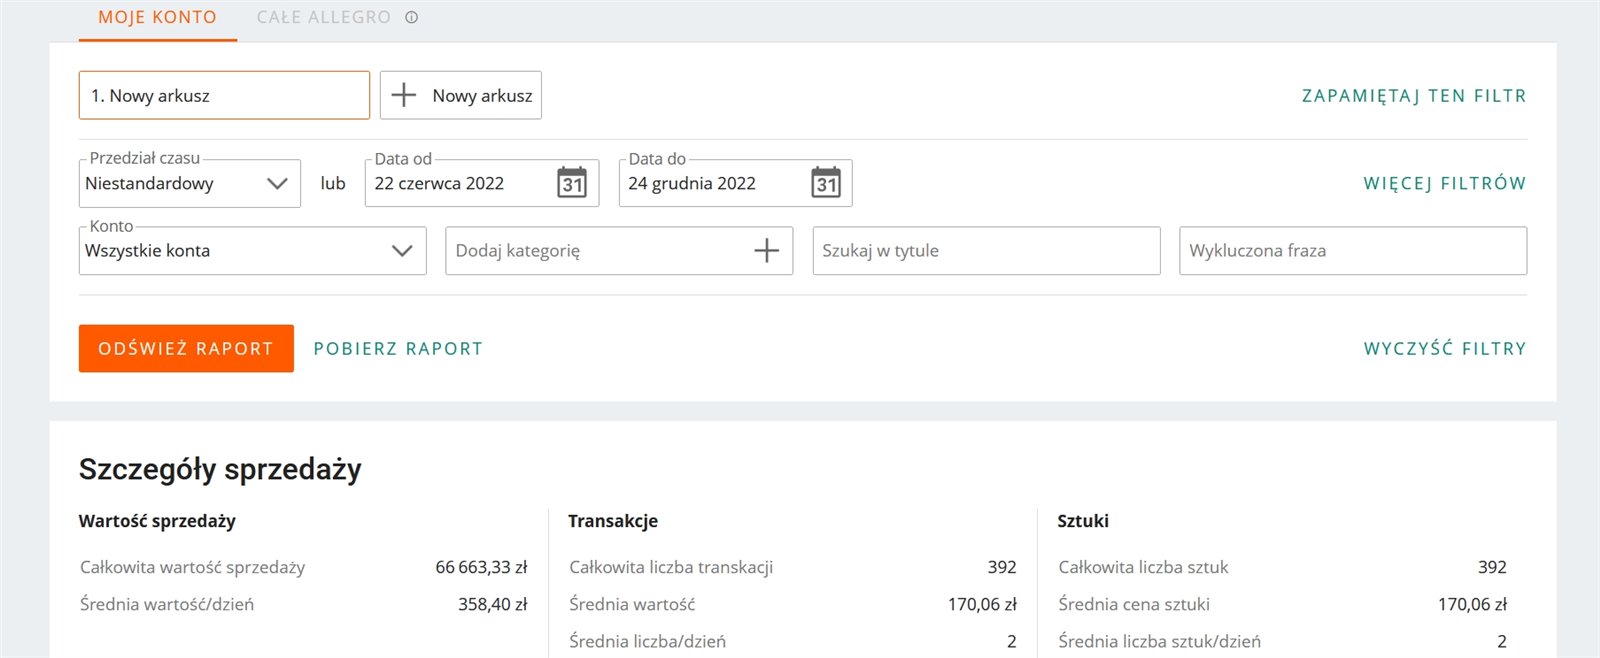Open the Konto dropdown showing Wszystkie konta

click(402, 251)
